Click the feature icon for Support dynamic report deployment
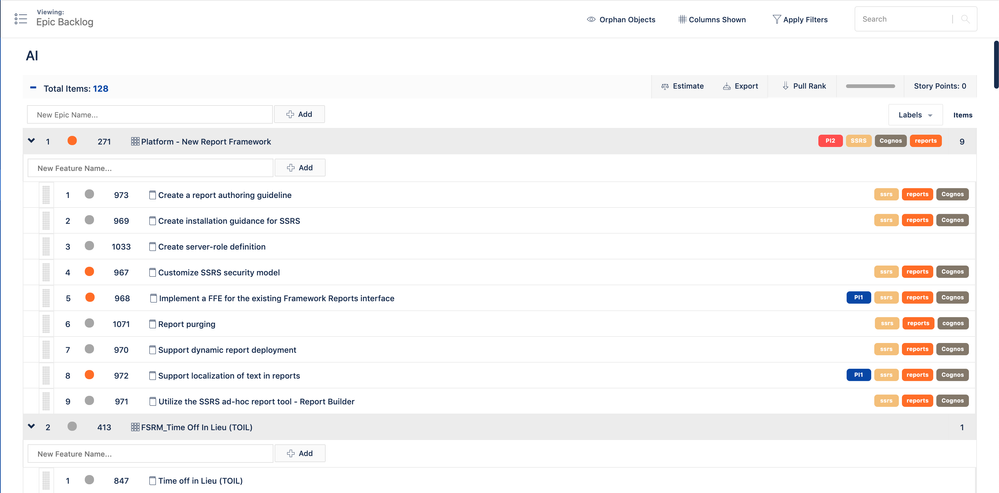 click(152, 350)
